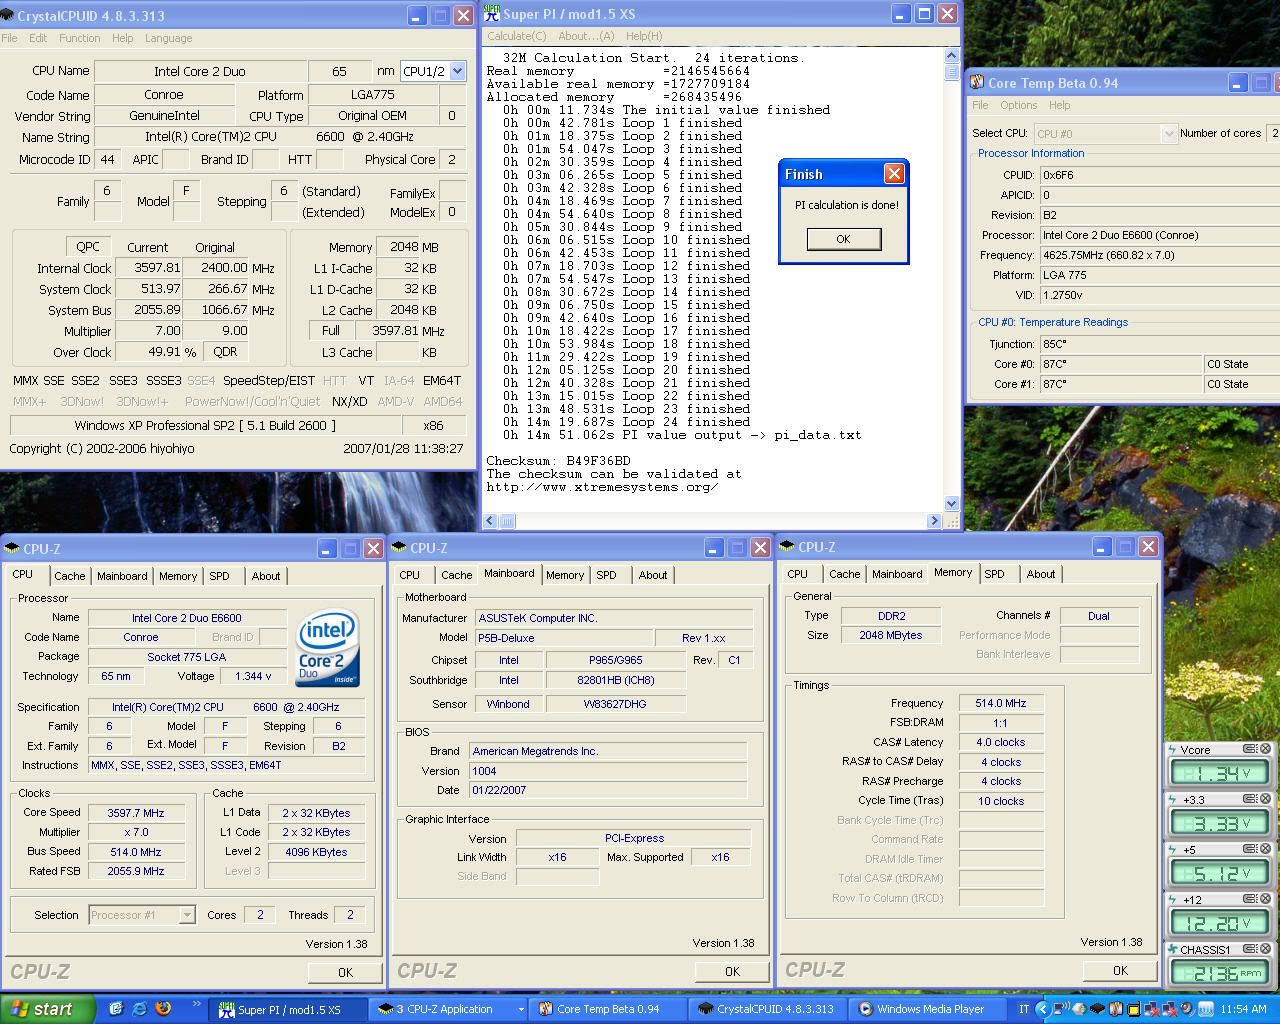Open settings icon on +3.3 widget
Image resolution: width=1280 pixels, height=1024 pixels.
[x=1250, y=799]
